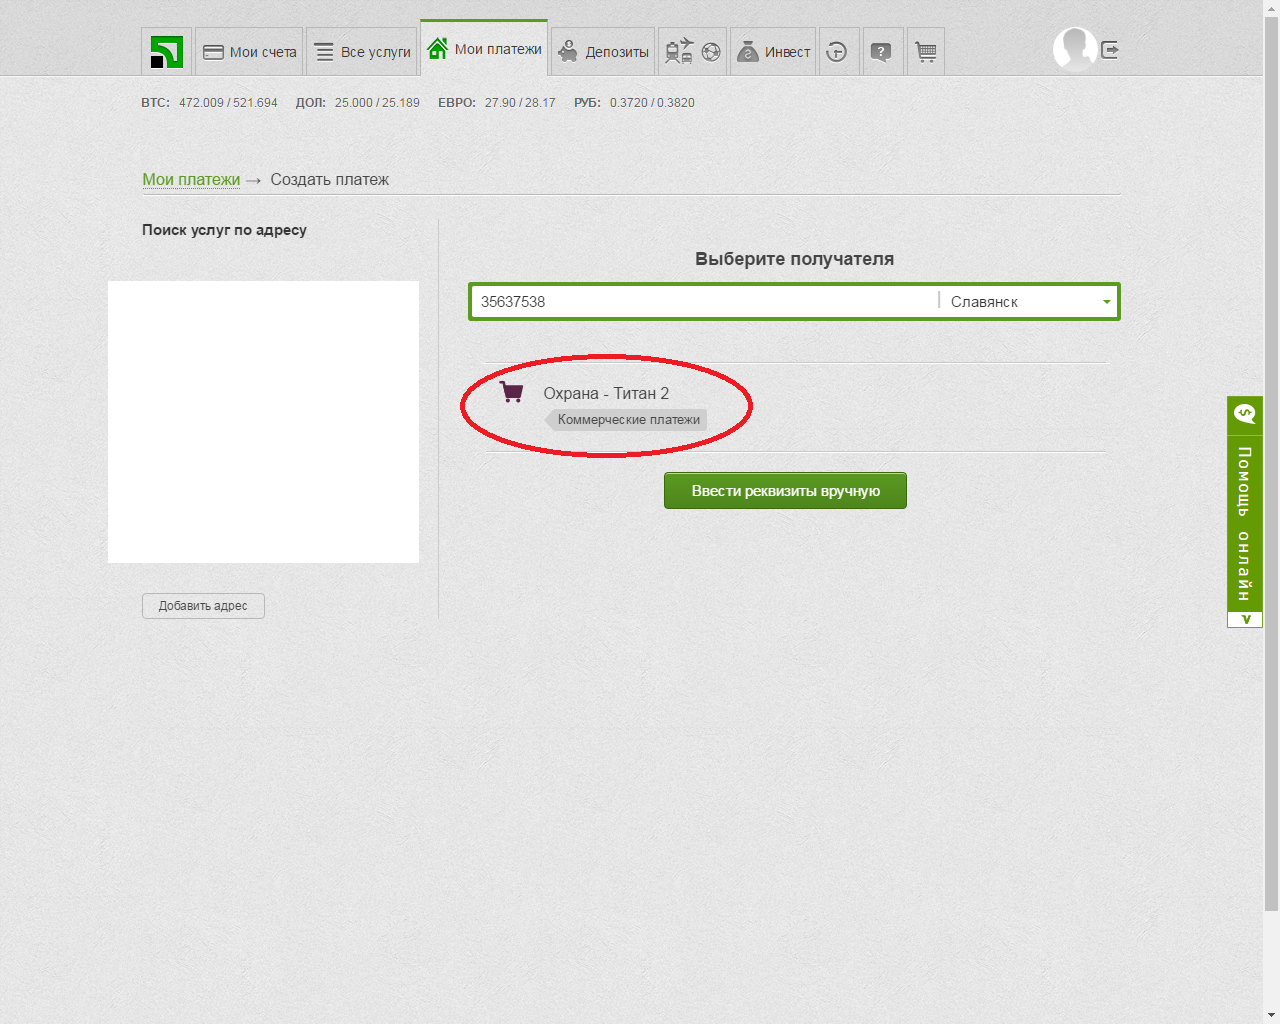Open the Депозиты tab
The height and width of the screenshot is (1024, 1280).
pos(603,52)
